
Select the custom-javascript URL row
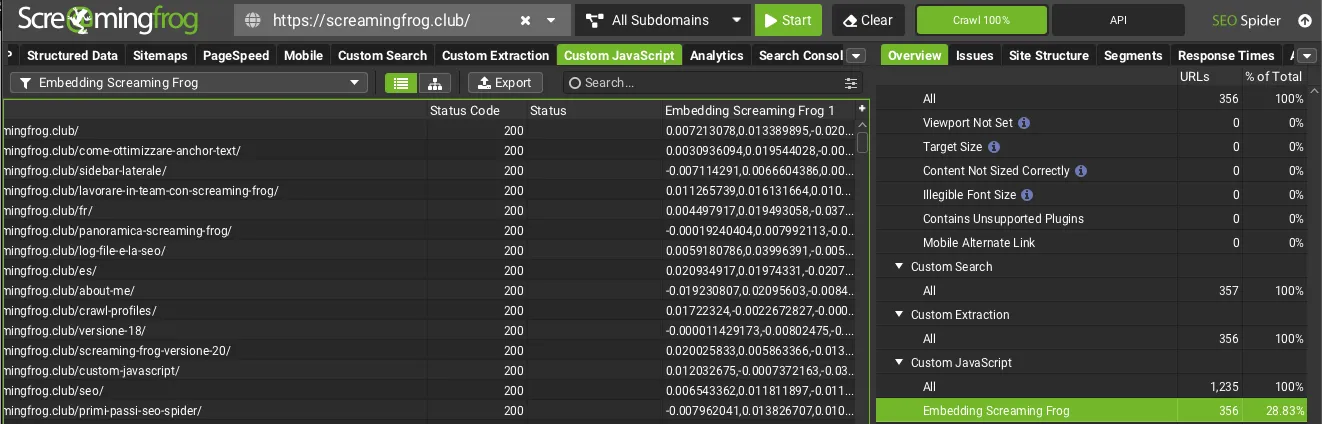coord(430,370)
